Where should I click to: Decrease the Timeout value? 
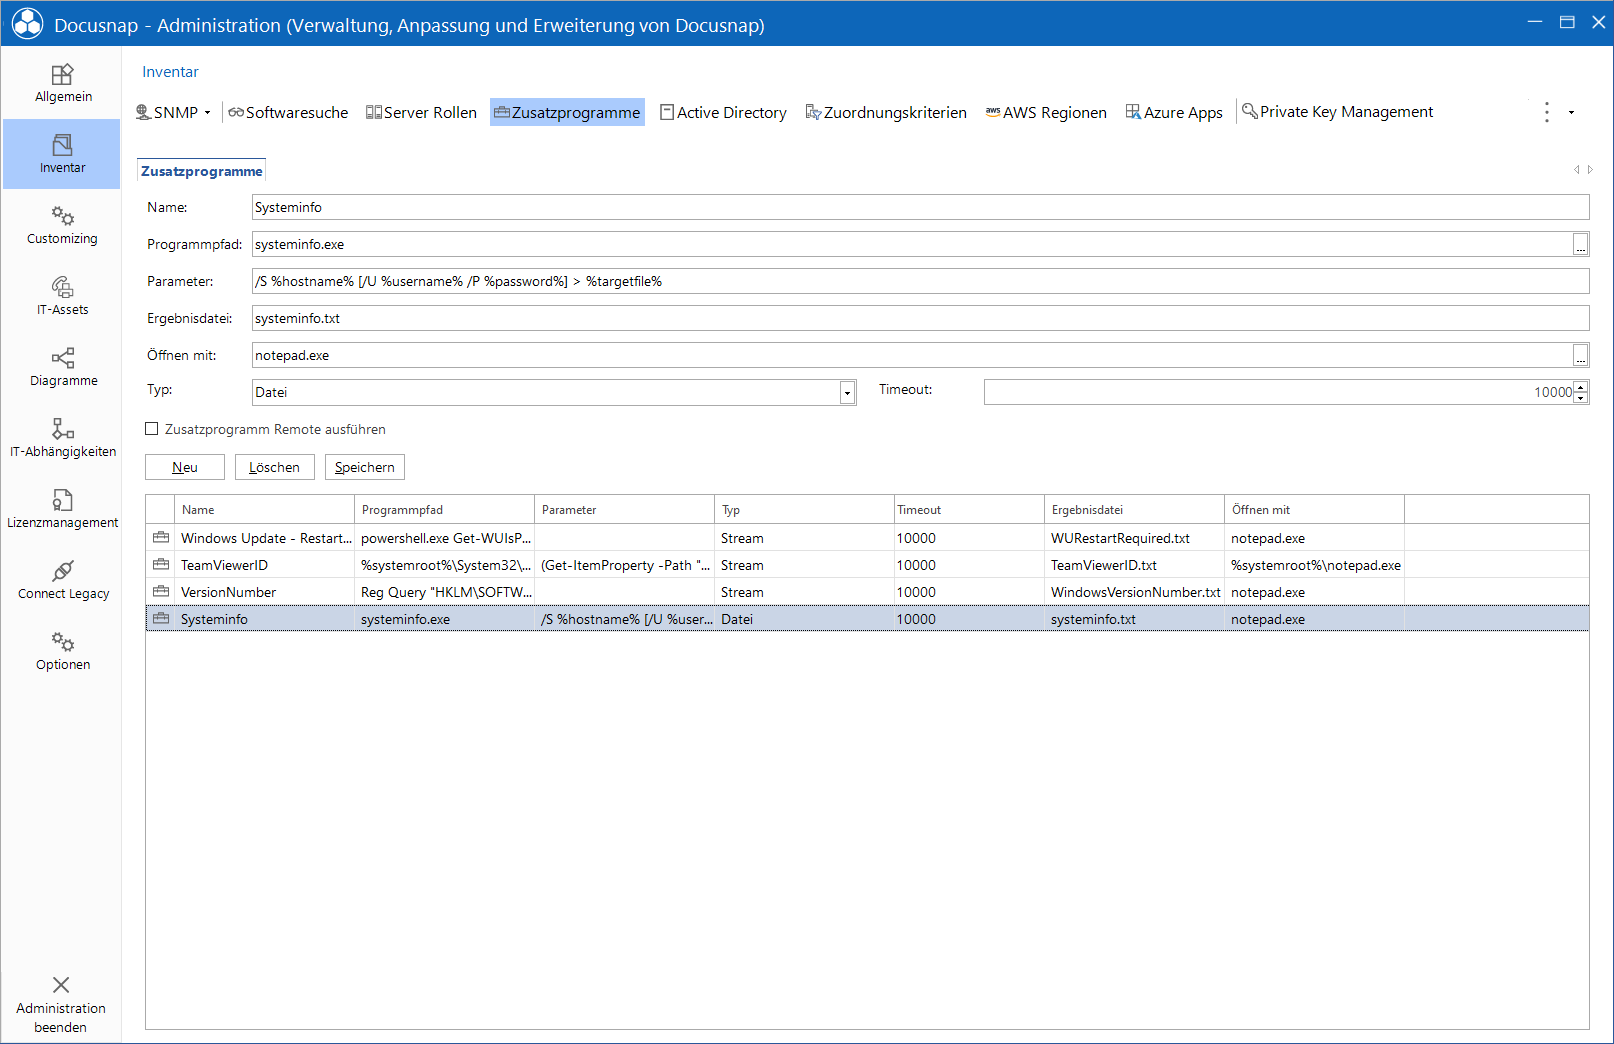pos(1580,398)
